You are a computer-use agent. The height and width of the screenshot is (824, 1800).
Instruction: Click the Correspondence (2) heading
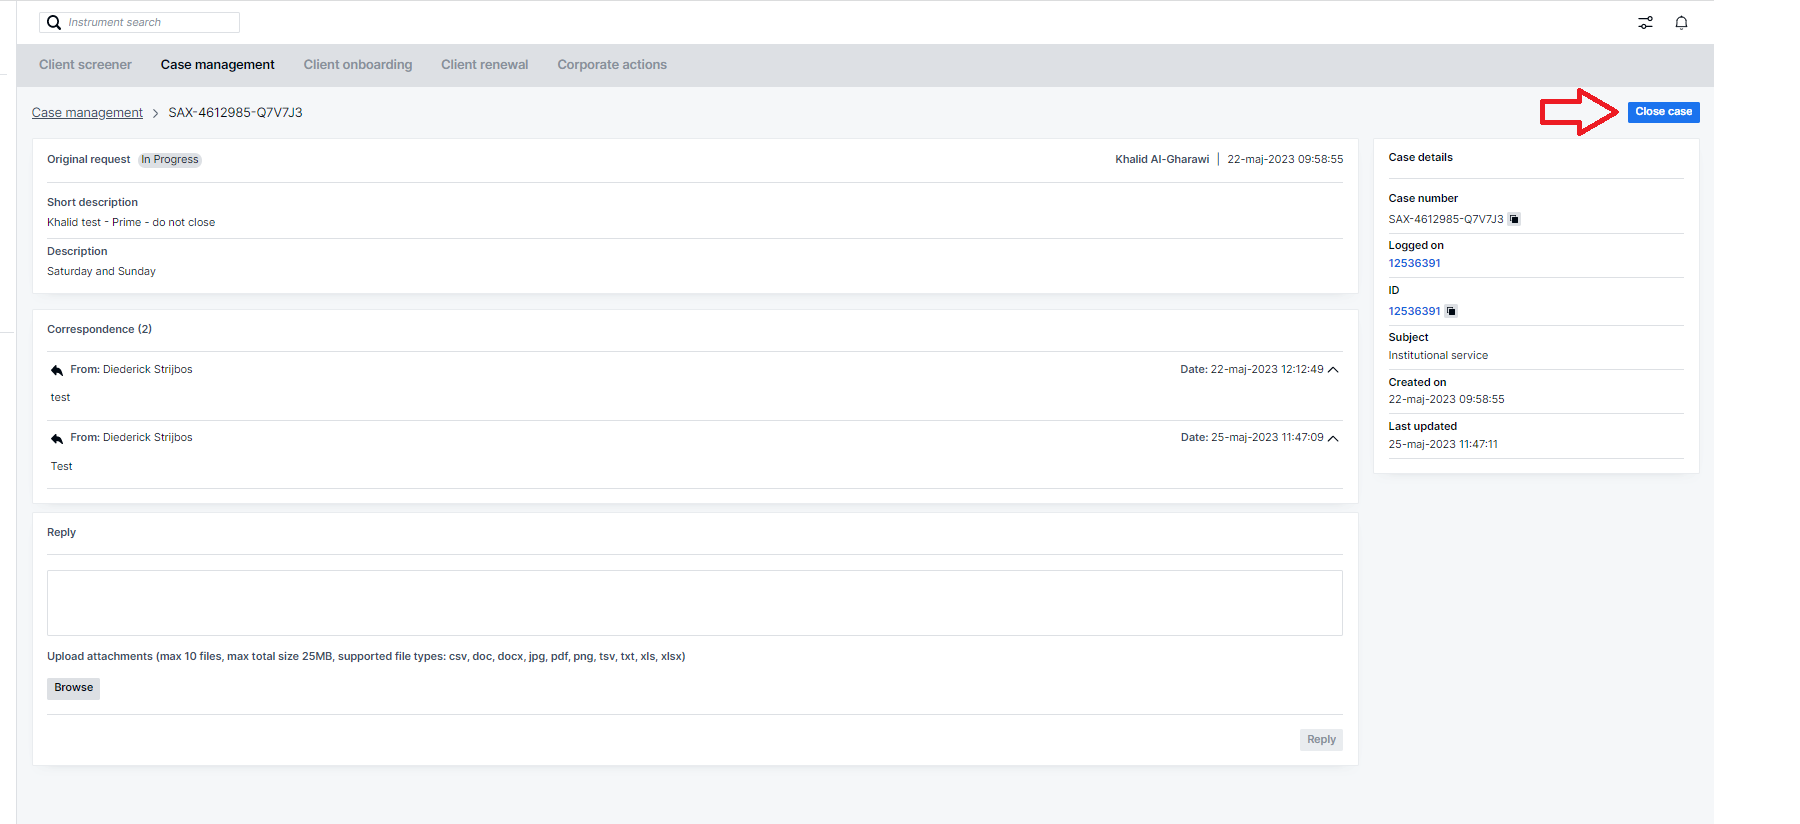coord(99,329)
